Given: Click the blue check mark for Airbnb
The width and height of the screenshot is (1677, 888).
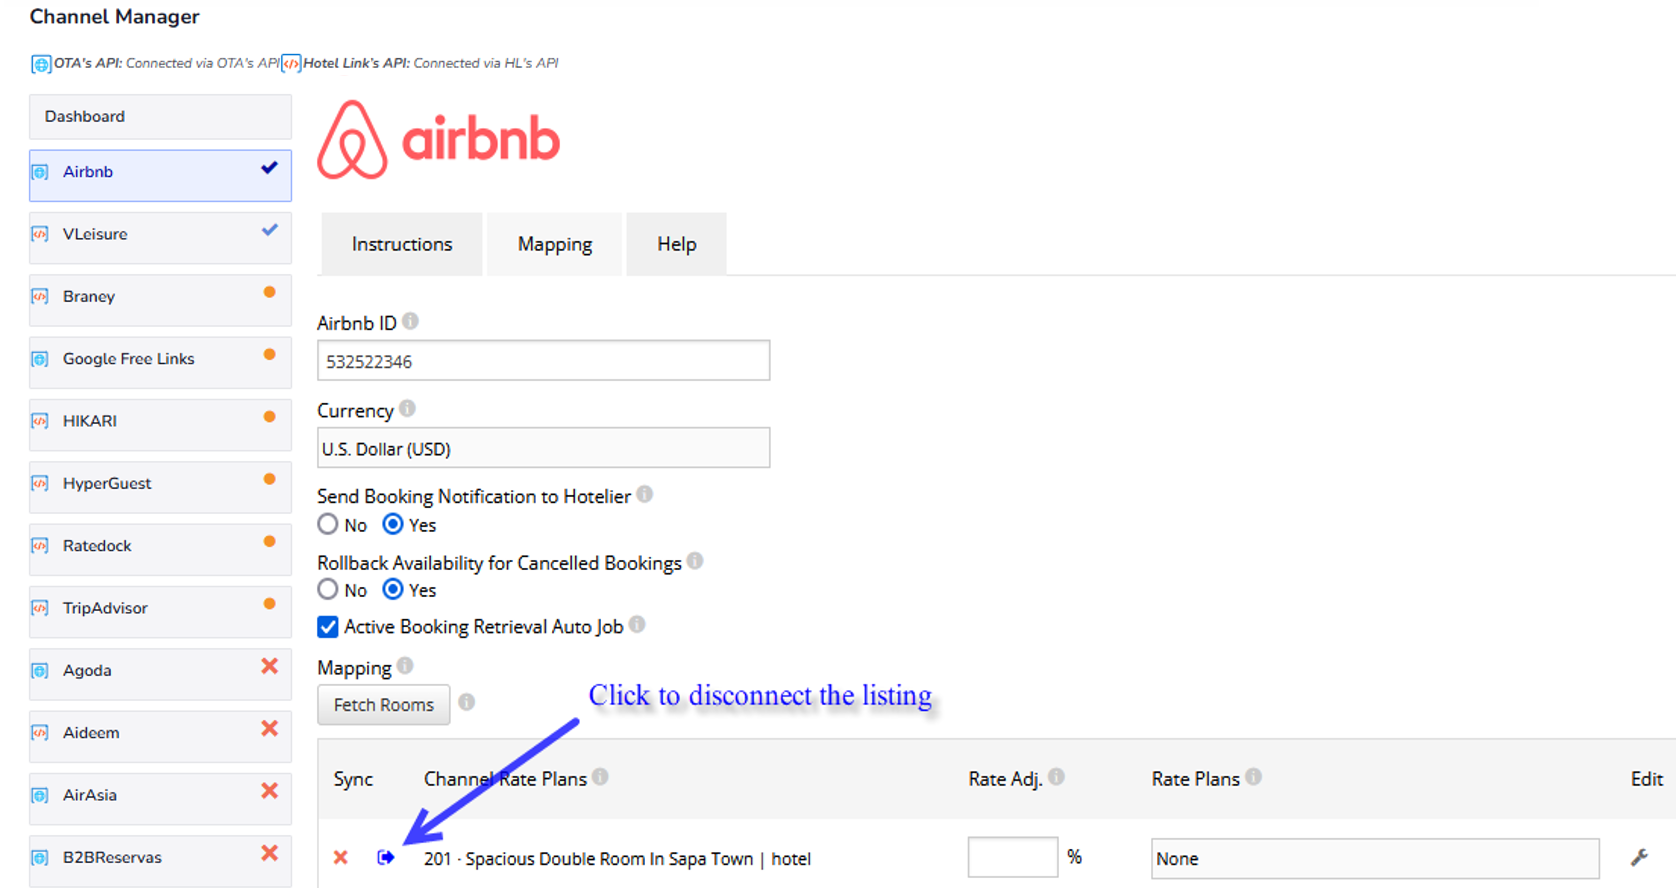Looking at the screenshot, I should pos(270,168).
